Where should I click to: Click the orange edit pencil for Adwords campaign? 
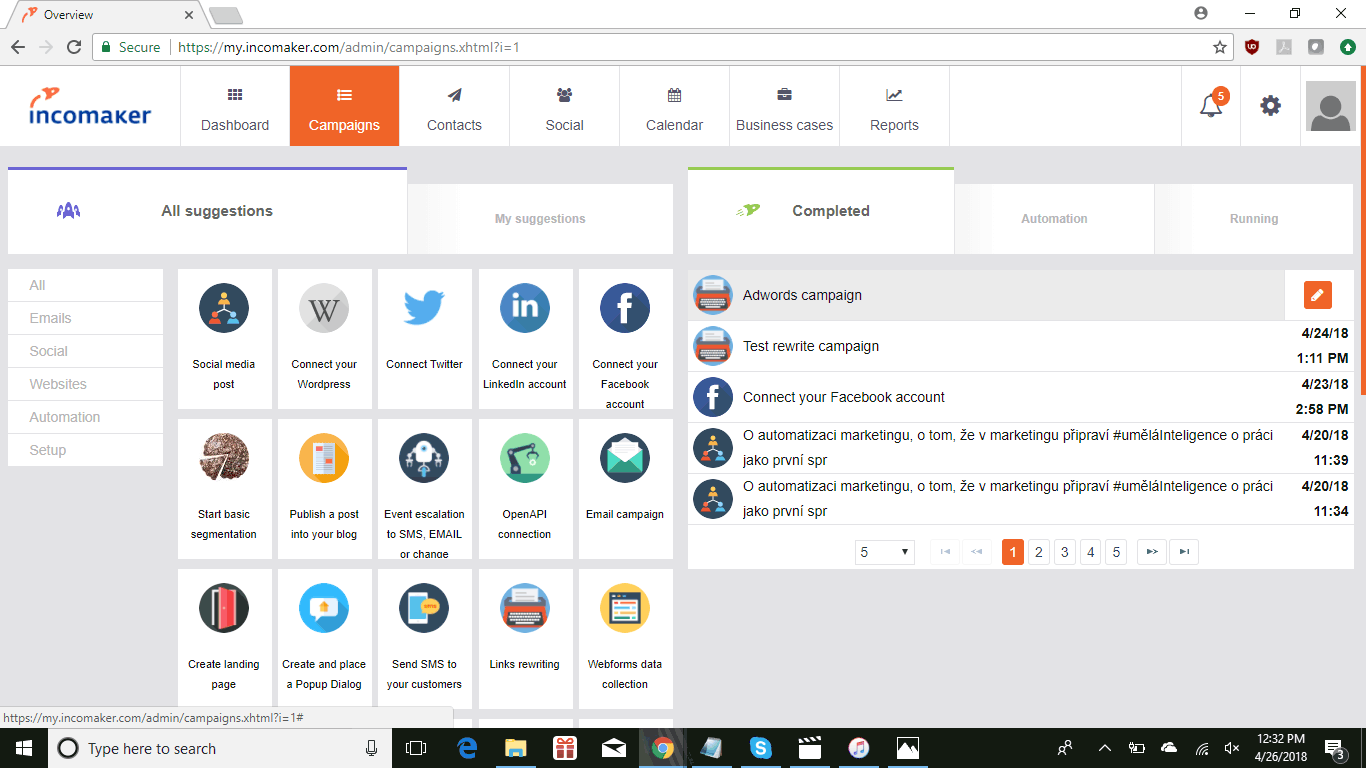(1317, 295)
